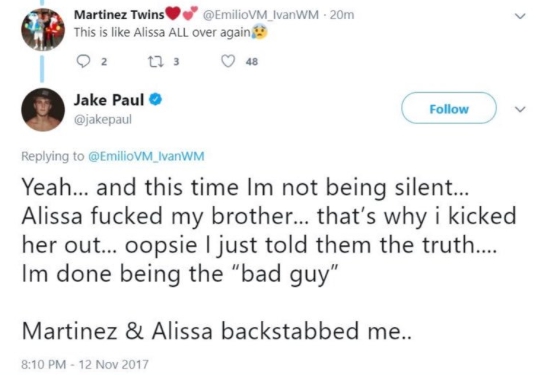Retweet the Martinez Twins tweet
The width and height of the screenshot is (555, 375).
click(155, 62)
